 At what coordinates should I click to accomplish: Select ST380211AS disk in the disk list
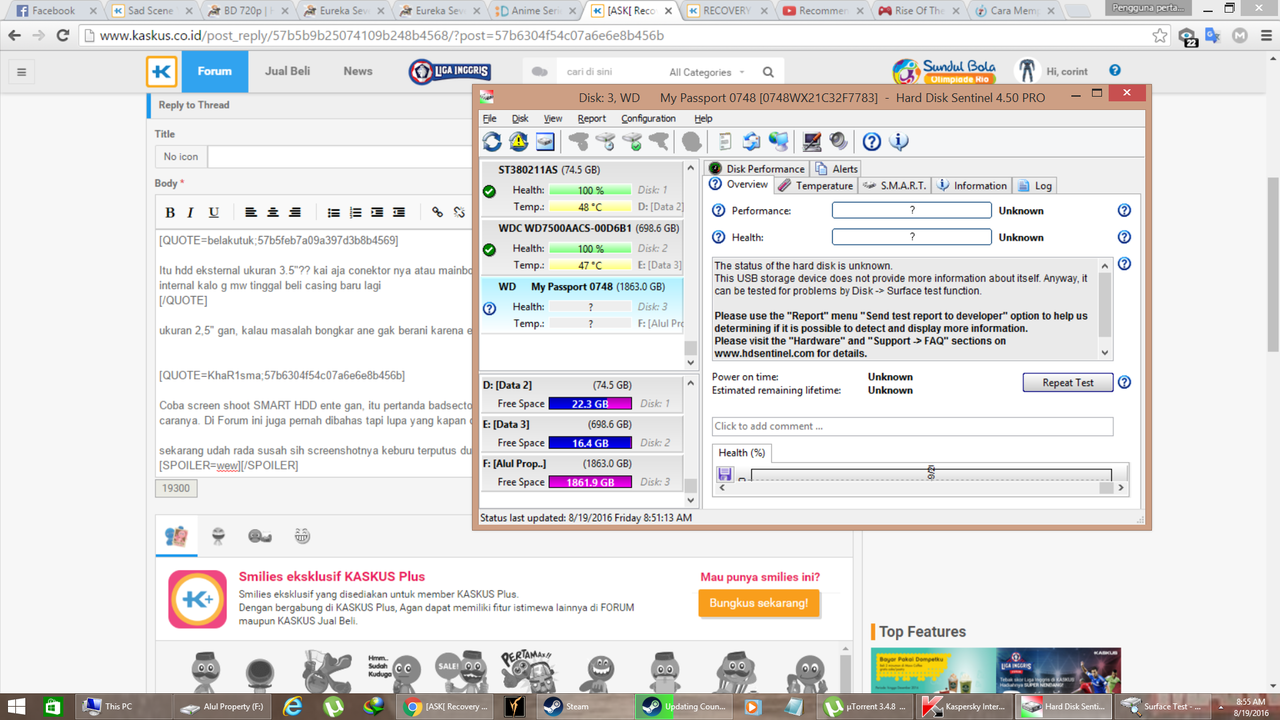point(582,188)
